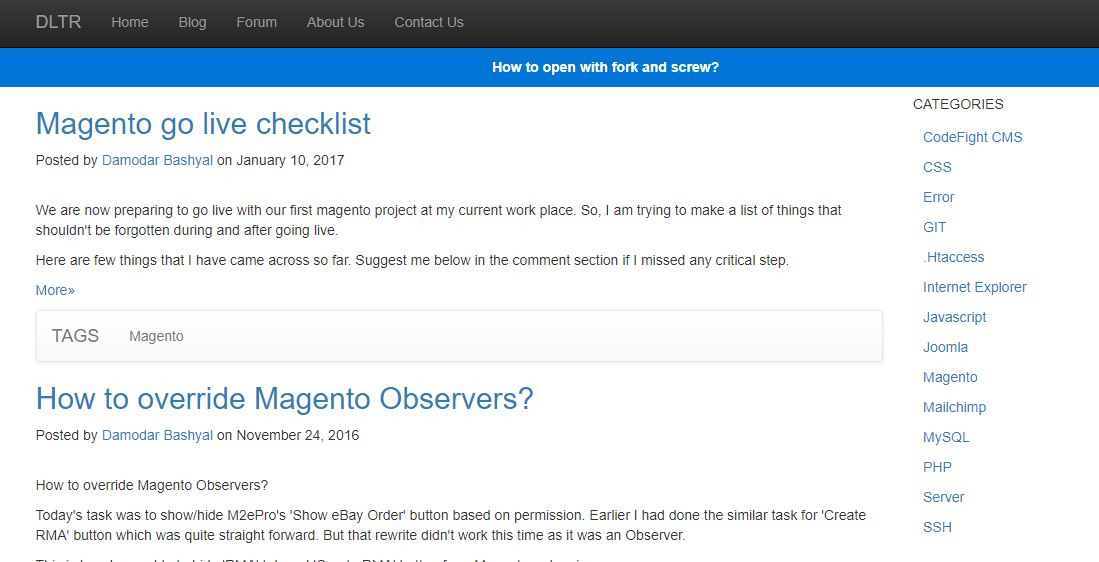
Task: Browse the Internet Explorer category
Action: 975,287
